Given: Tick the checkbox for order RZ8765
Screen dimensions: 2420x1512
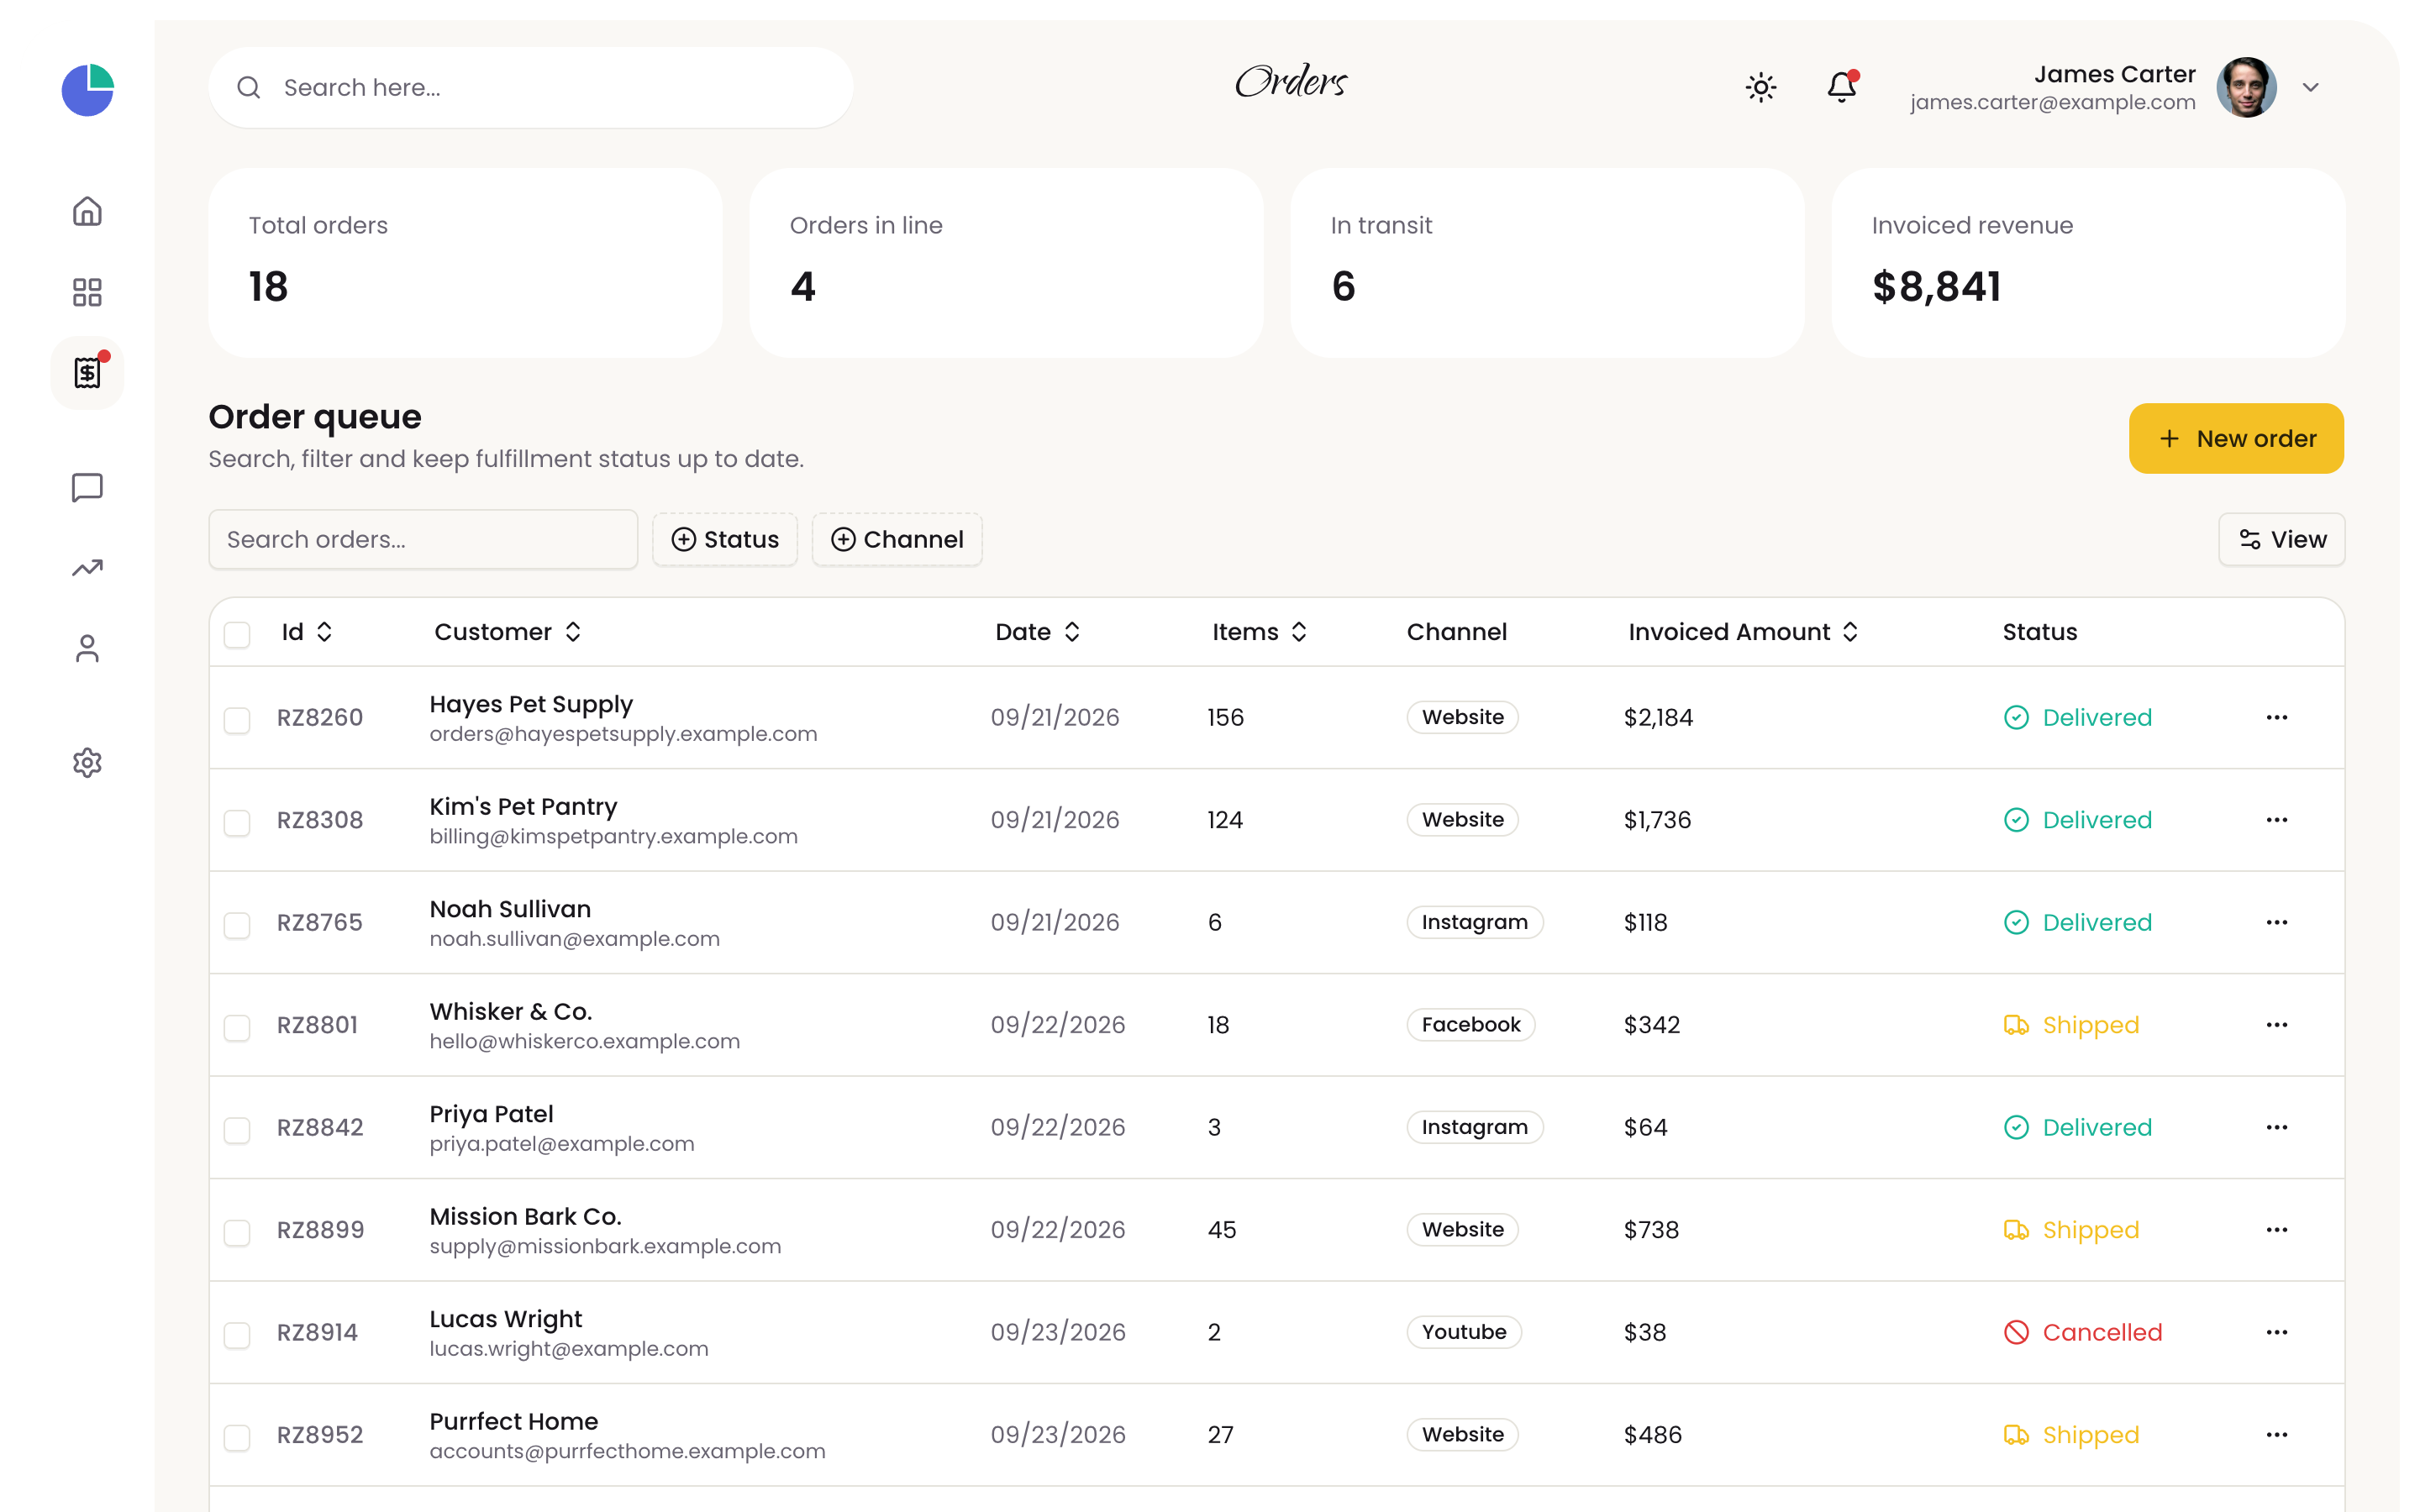Looking at the screenshot, I should pos(237,925).
